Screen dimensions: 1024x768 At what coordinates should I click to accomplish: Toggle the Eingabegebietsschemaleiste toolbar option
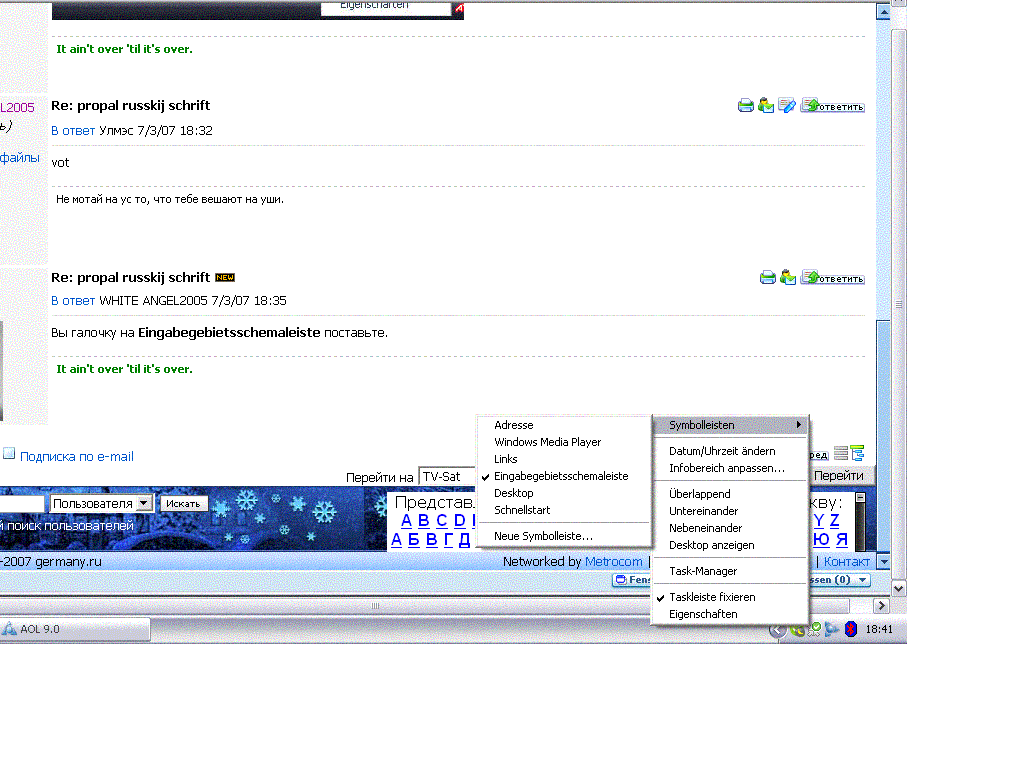point(561,476)
